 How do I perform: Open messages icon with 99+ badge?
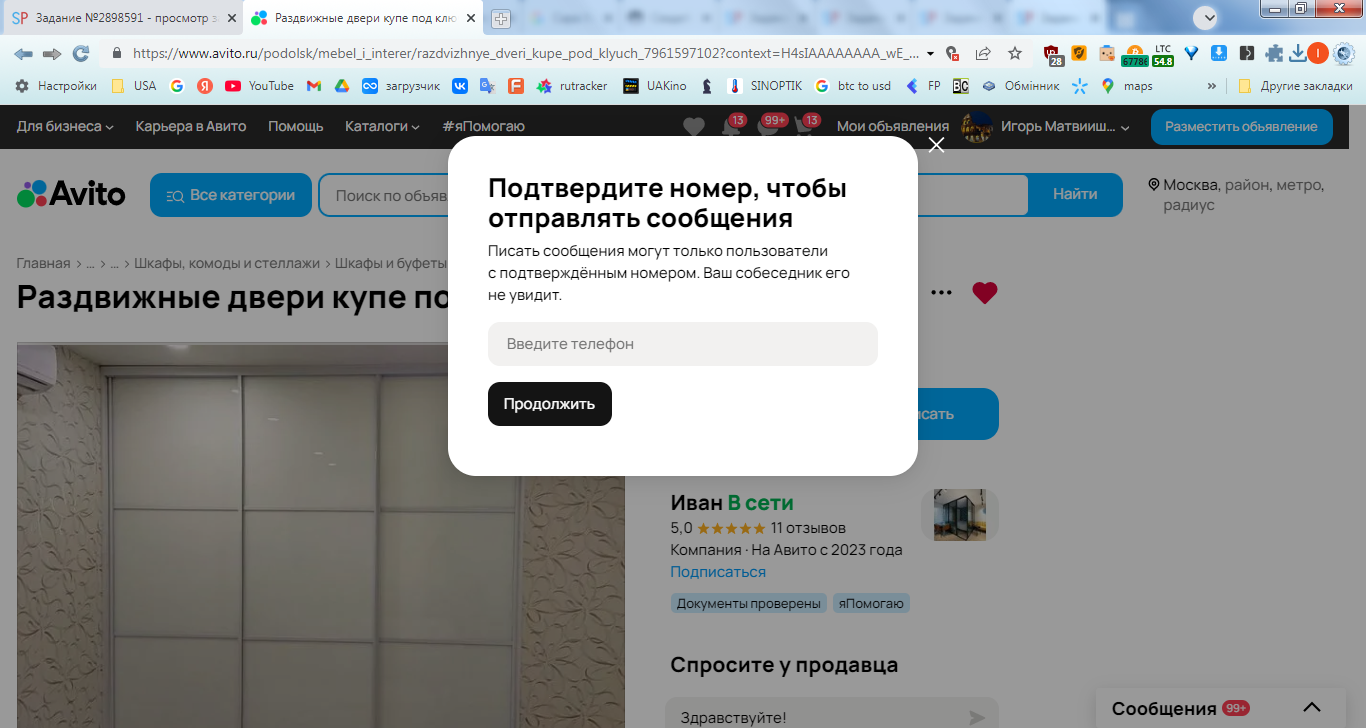(x=768, y=127)
